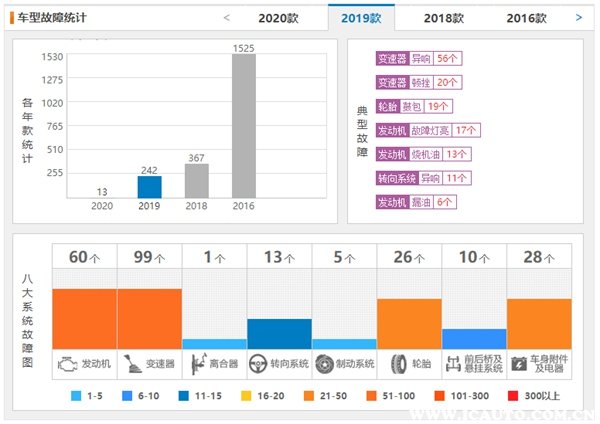Click the transmission (变速器) gear icon
The width and height of the screenshot is (600, 424).
pos(131,364)
